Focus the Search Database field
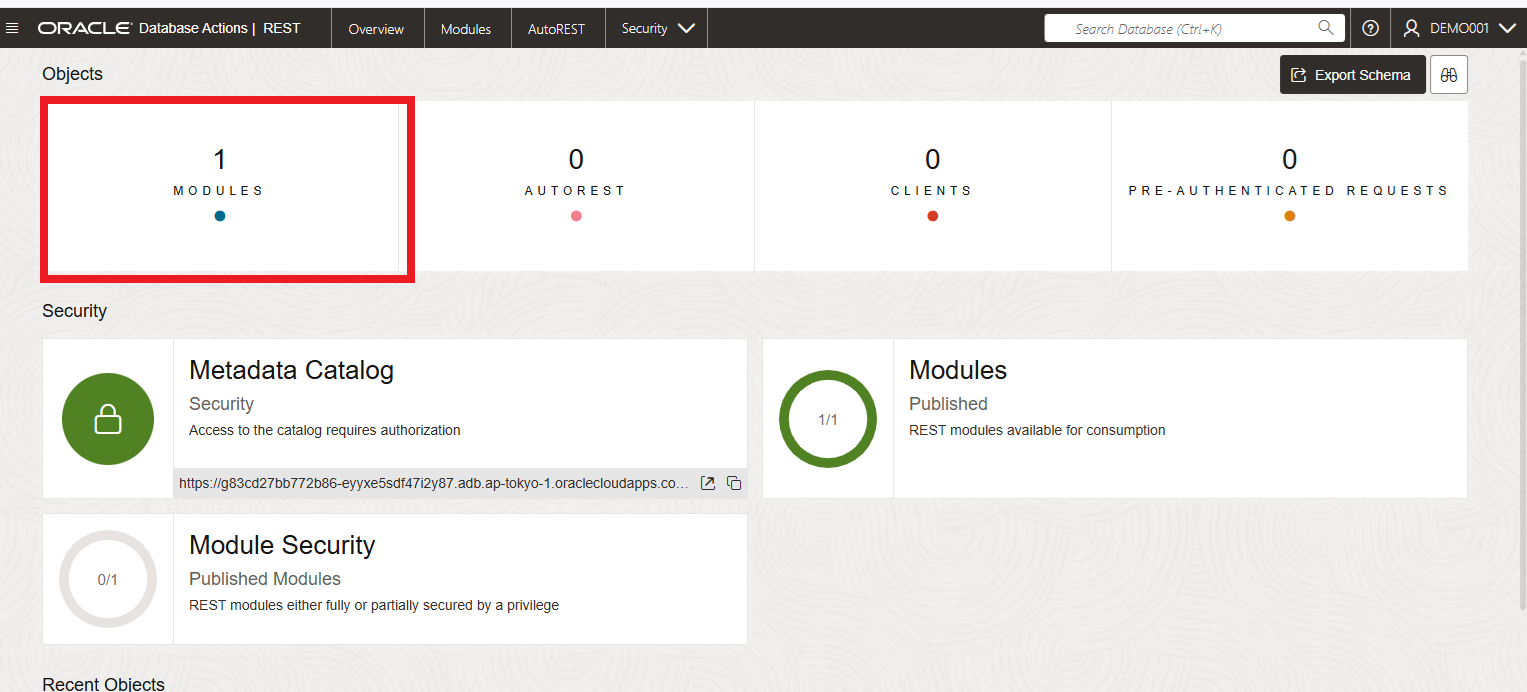The image size is (1527, 692). pos(1193,29)
